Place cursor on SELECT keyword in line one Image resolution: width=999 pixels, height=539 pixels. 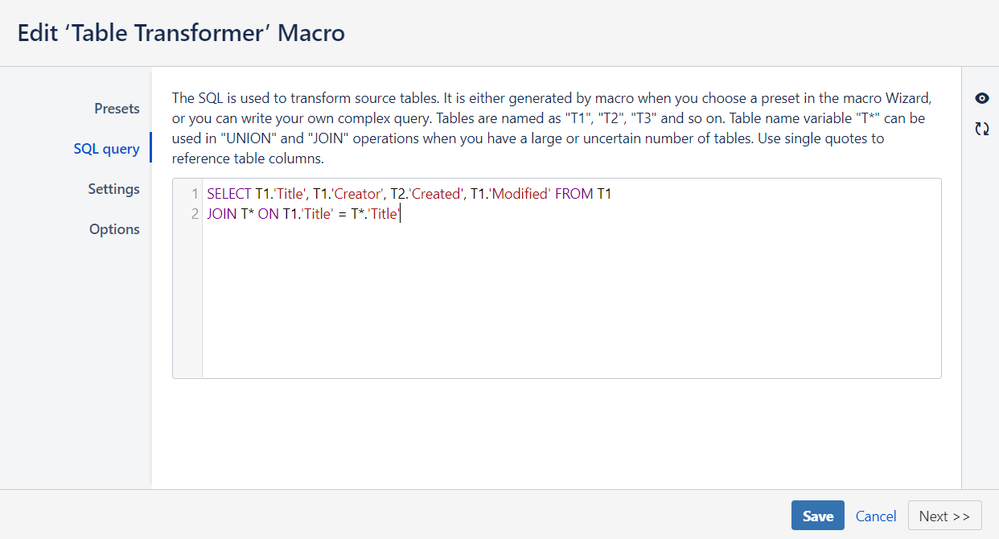coord(229,194)
